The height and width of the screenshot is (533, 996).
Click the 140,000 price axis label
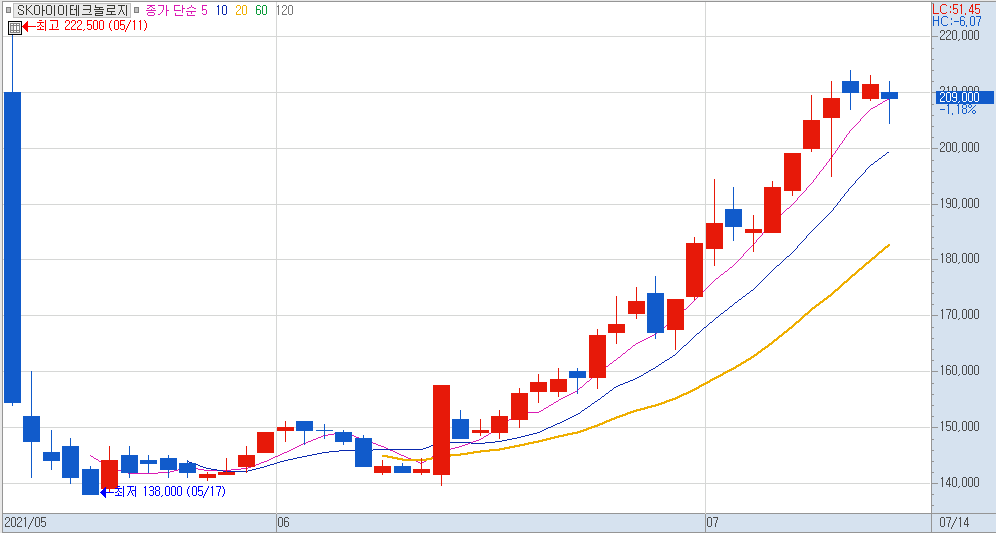(959, 482)
